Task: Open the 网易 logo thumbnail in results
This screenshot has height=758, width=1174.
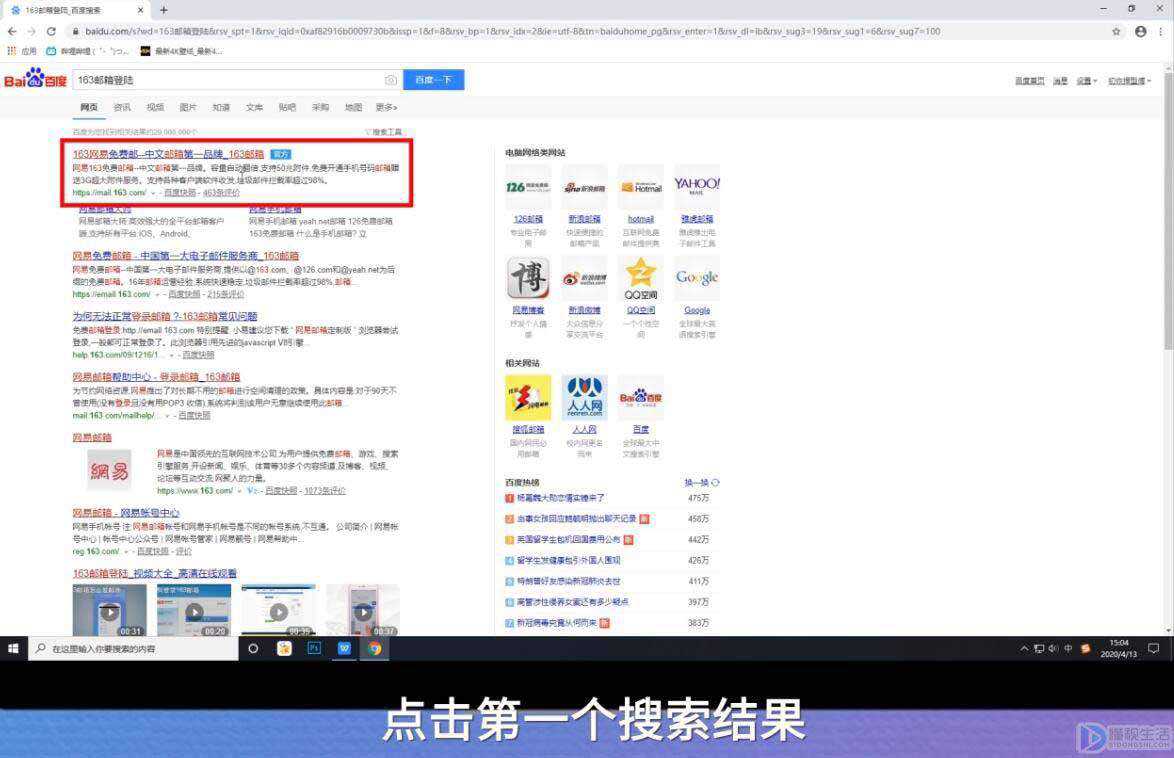Action: click(109, 470)
